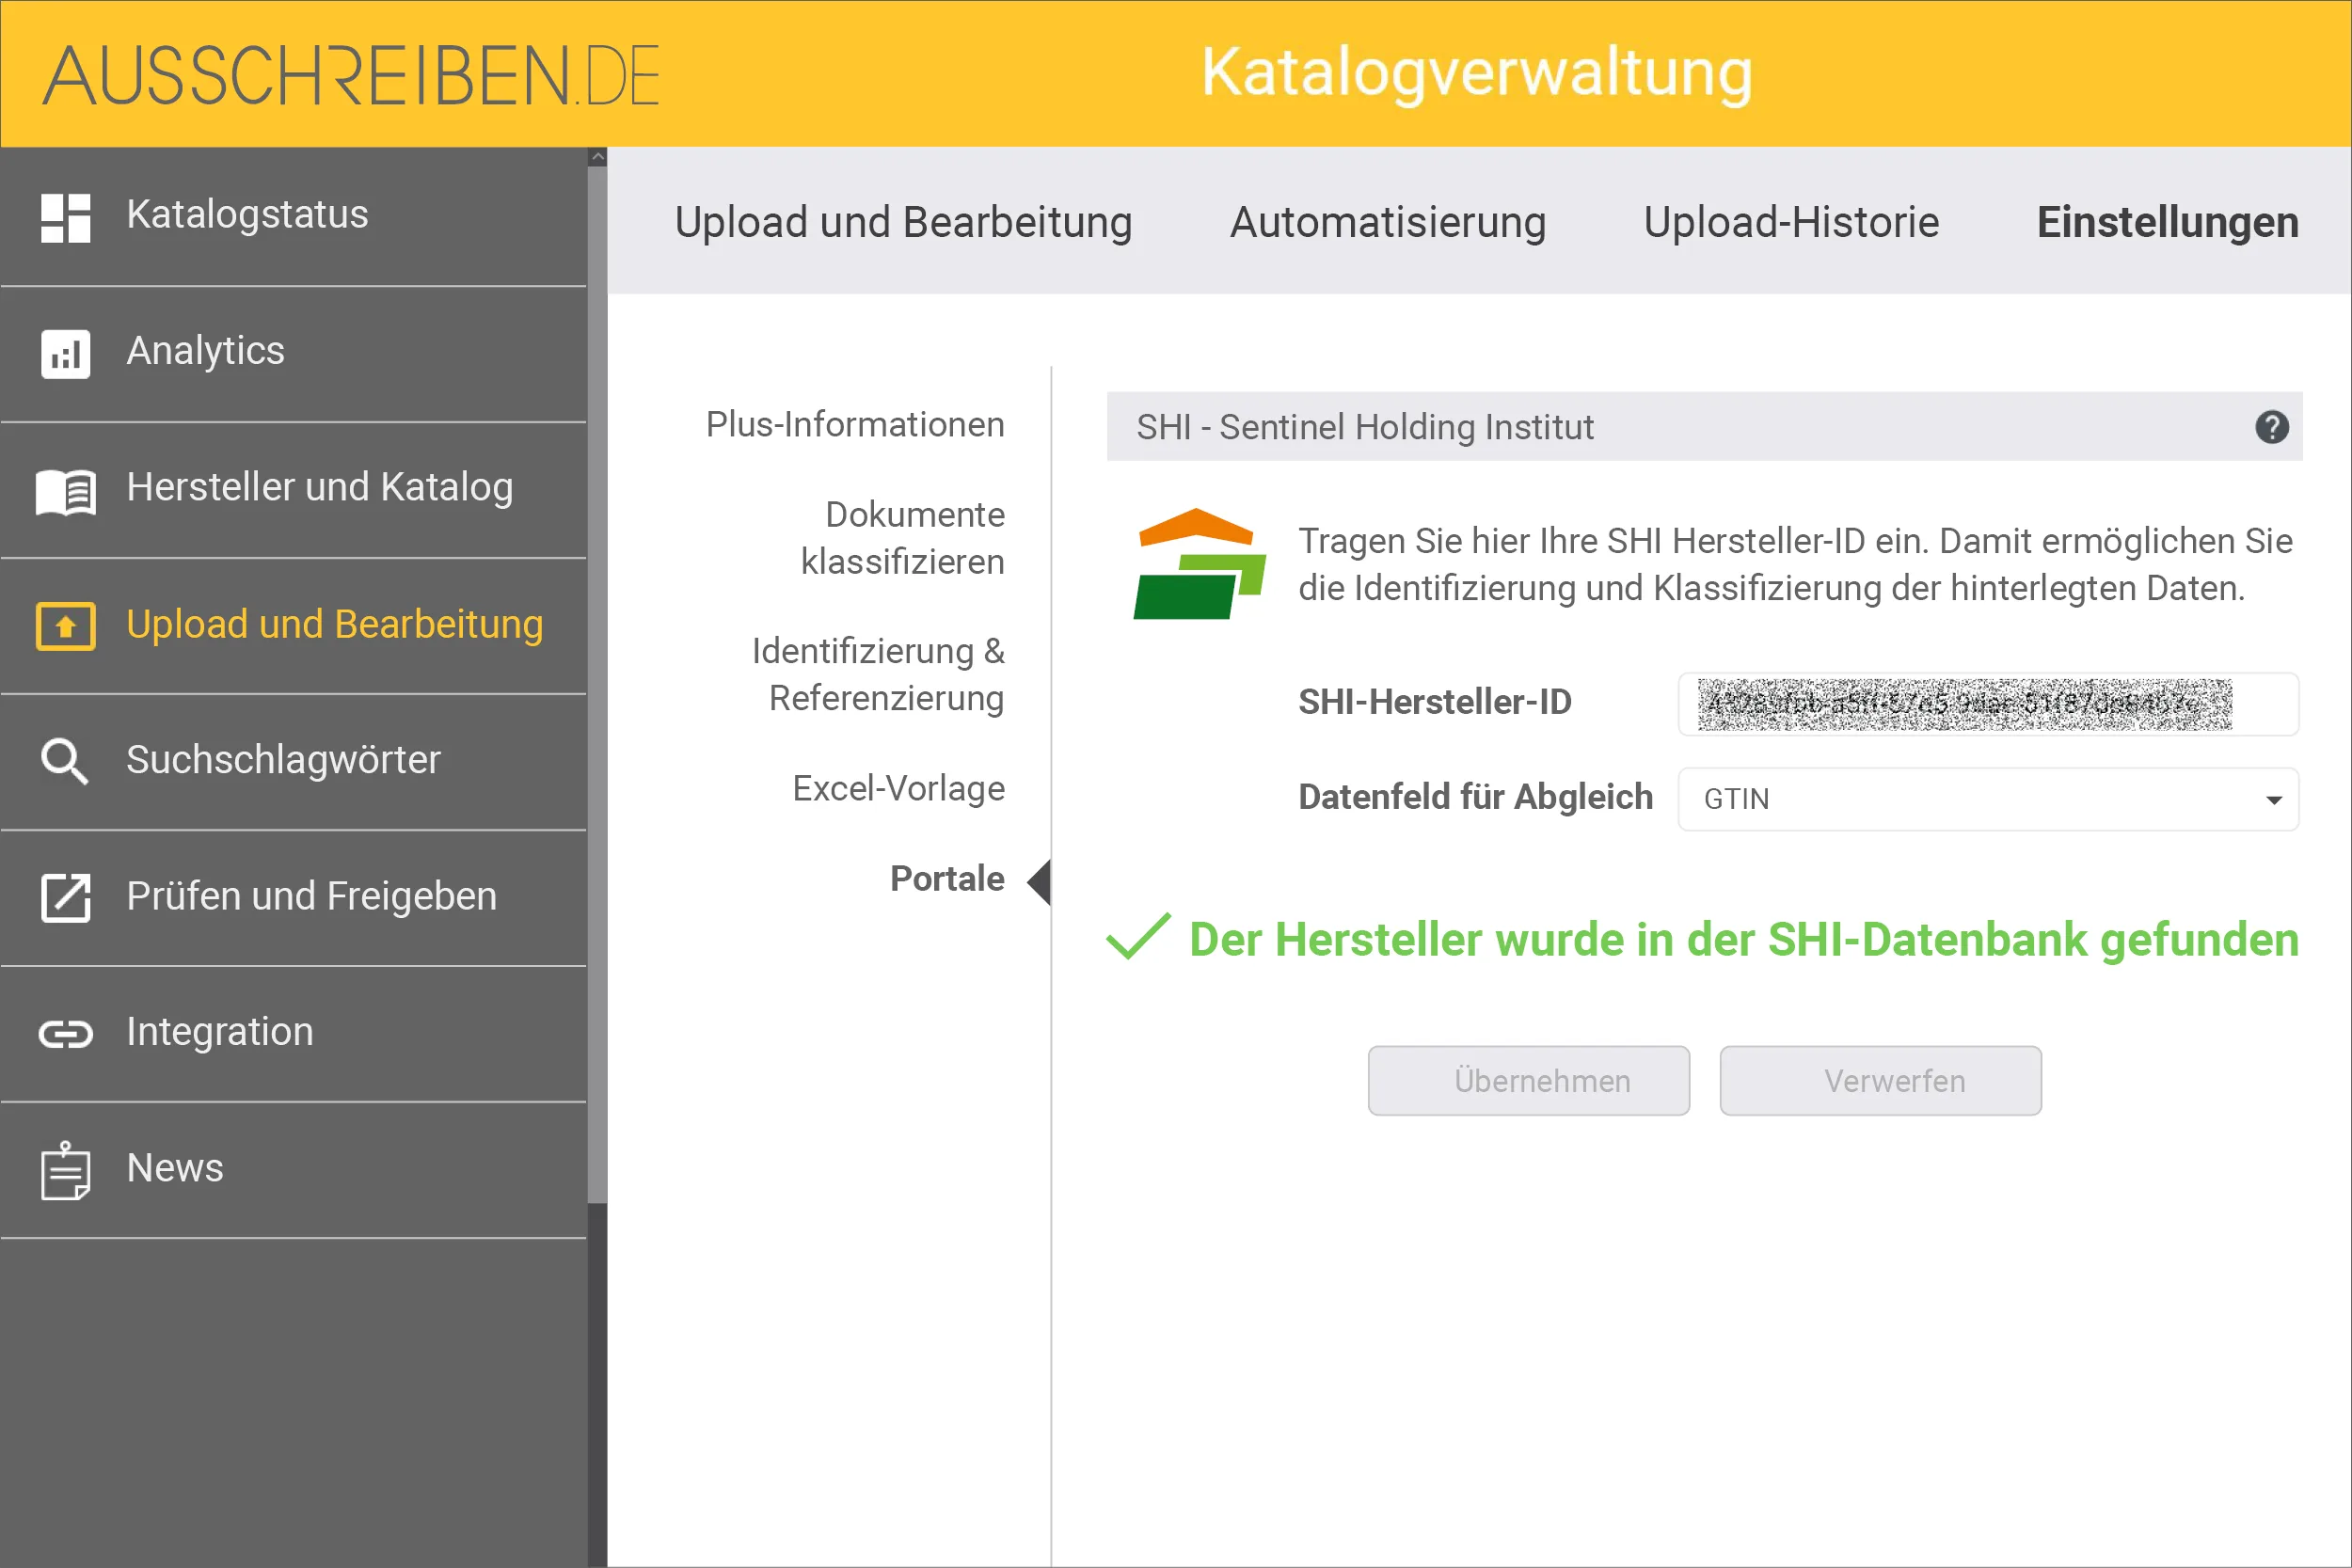Click the Hersteller und Katalog book icon
Viewport: 2352px width, 1568px height.
pos(64,491)
